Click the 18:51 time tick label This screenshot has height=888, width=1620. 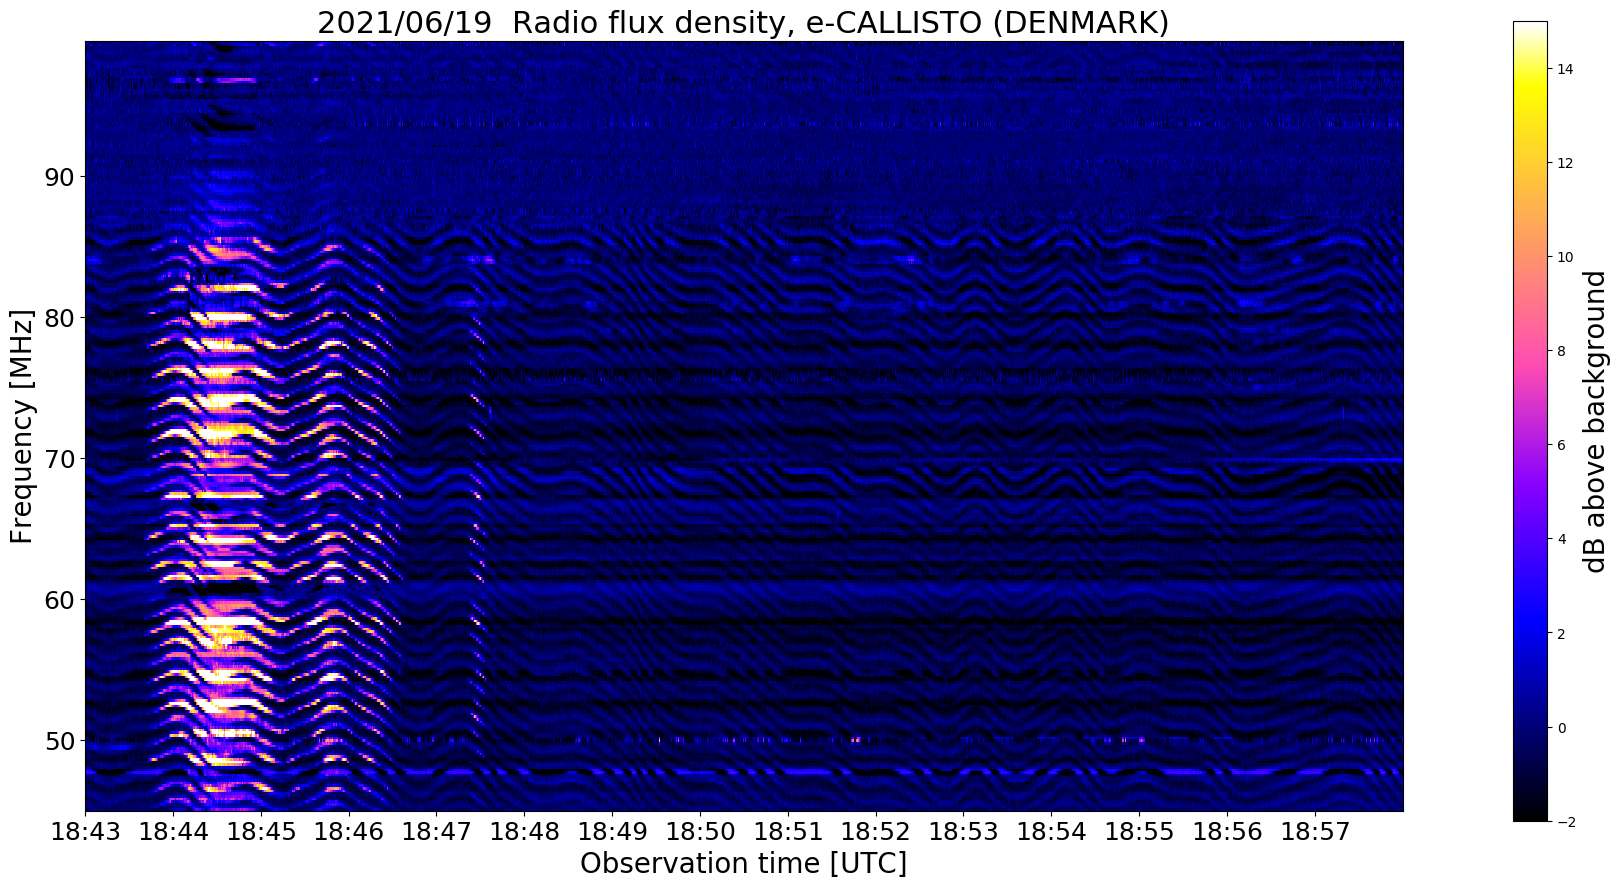pyautogui.click(x=788, y=831)
